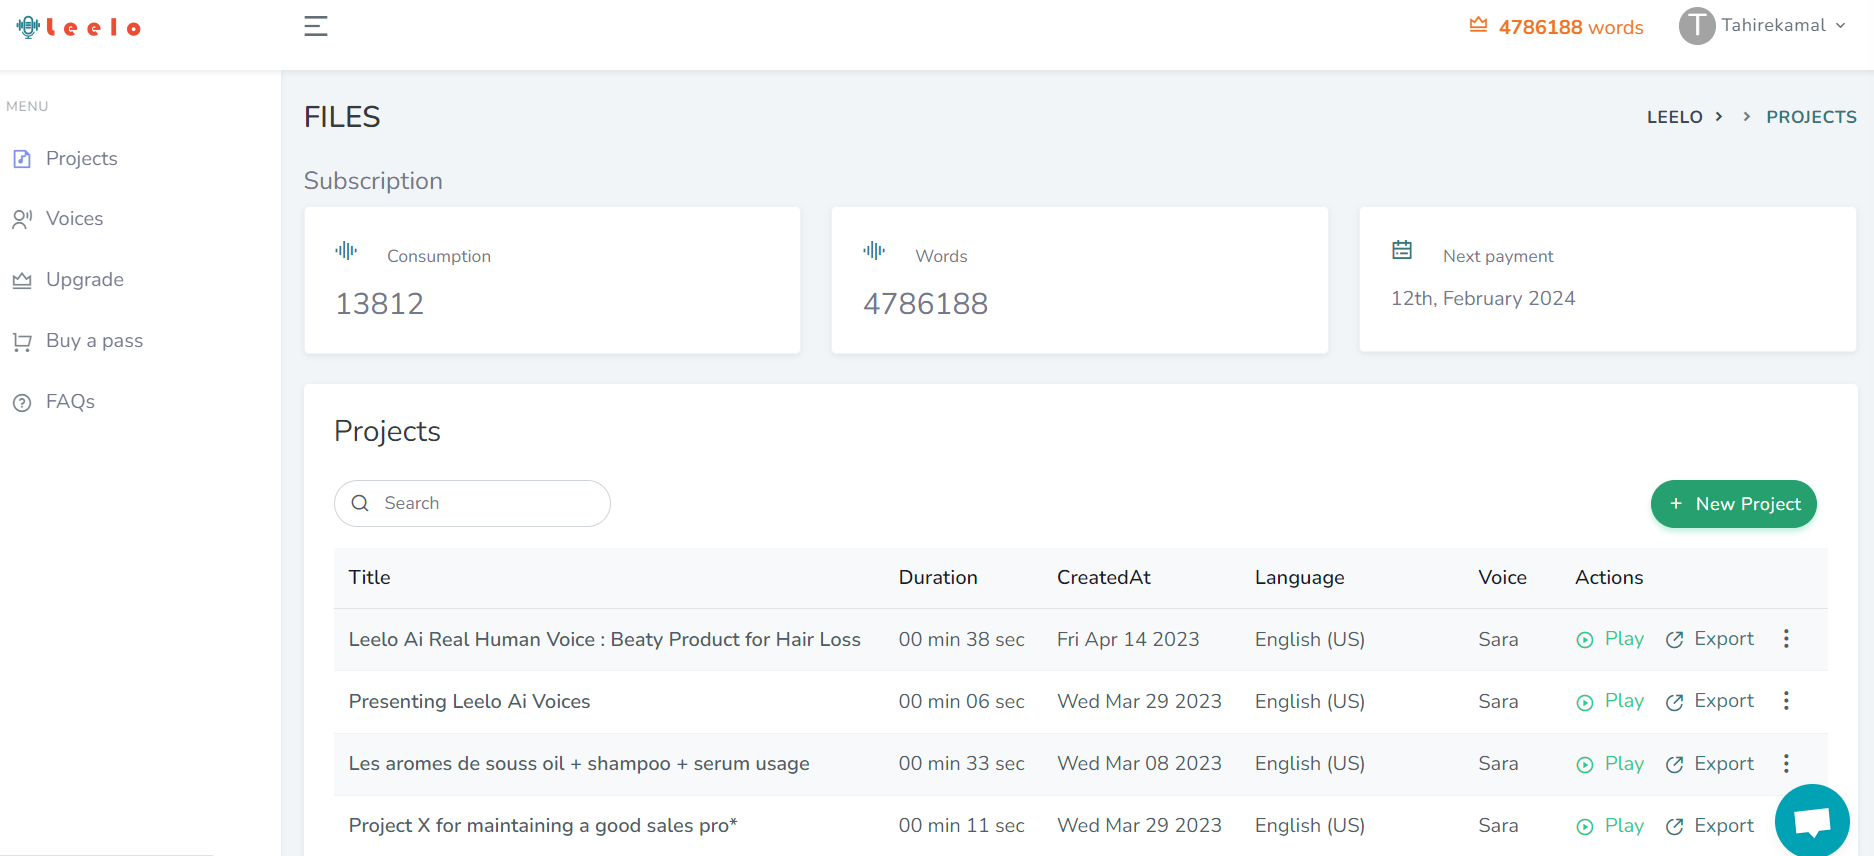The height and width of the screenshot is (856, 1874).
Task: Click the date 12th, February 2024
Action: point(1483,298)
